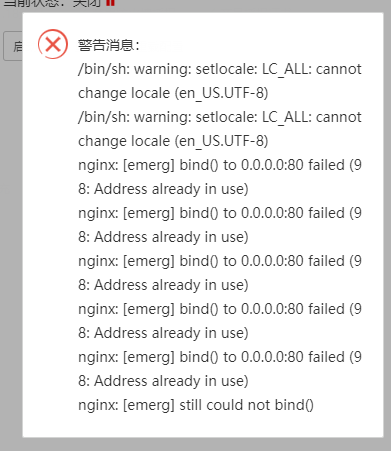Image resolution: width=391 pixels, height=451 pixels.
Task: Click the first 'change locale (en_US.UTF-8)' line
Action: coord(173,93)
